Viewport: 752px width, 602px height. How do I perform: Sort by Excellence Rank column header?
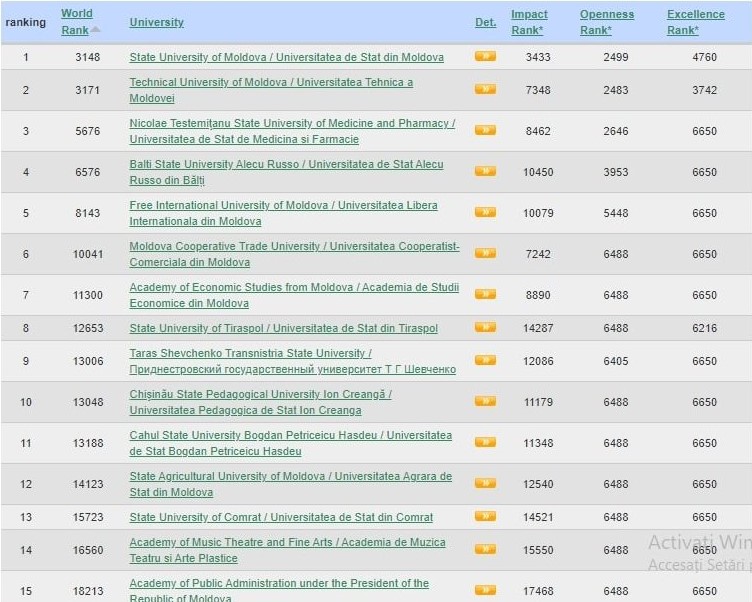click(695, 22)
